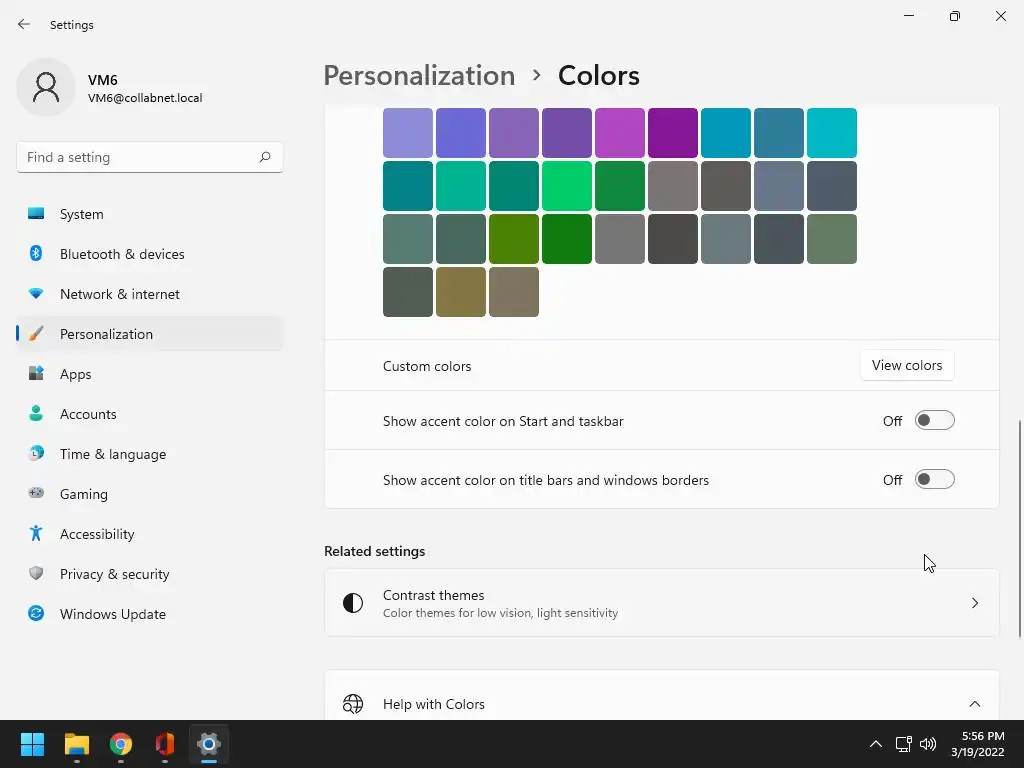Open the Network & internet category
The image size is (1024, 768).
(150, 294)
